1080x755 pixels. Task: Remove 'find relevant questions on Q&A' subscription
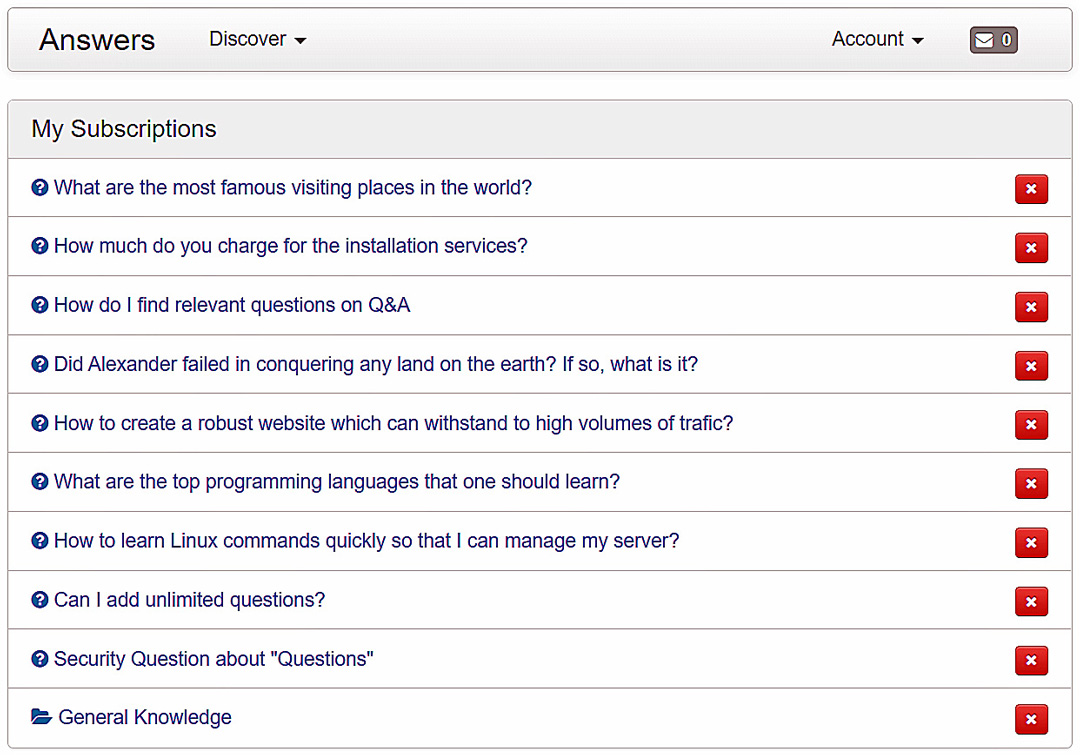pyautogui.click(x=1031, y=307)
